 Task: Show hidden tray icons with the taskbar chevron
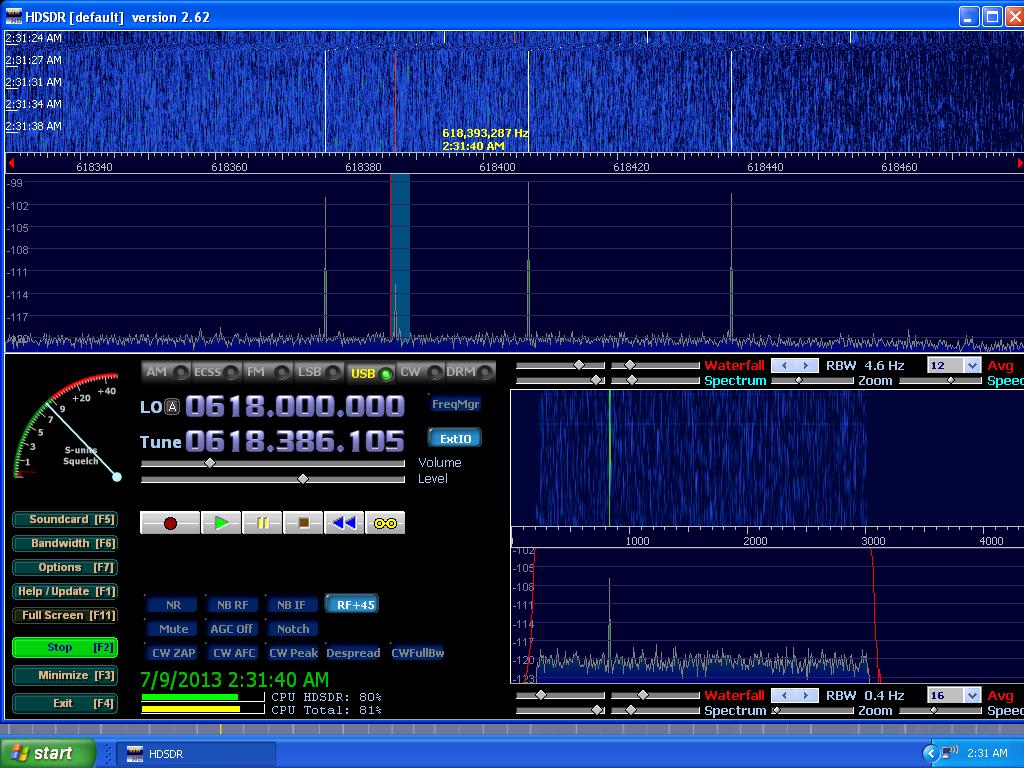click(931, 754)
